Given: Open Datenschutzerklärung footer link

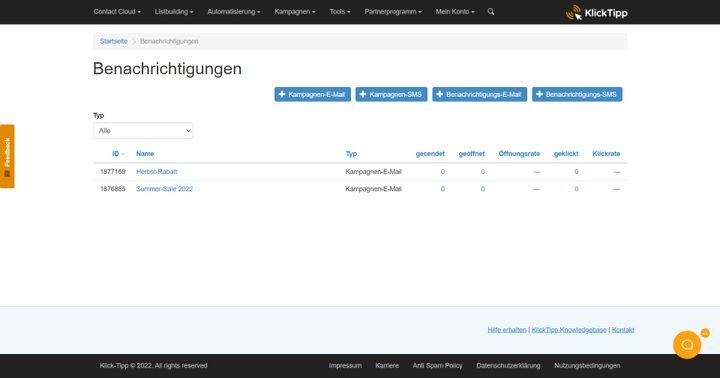Looking at the screenshot, I should (508, 366).
